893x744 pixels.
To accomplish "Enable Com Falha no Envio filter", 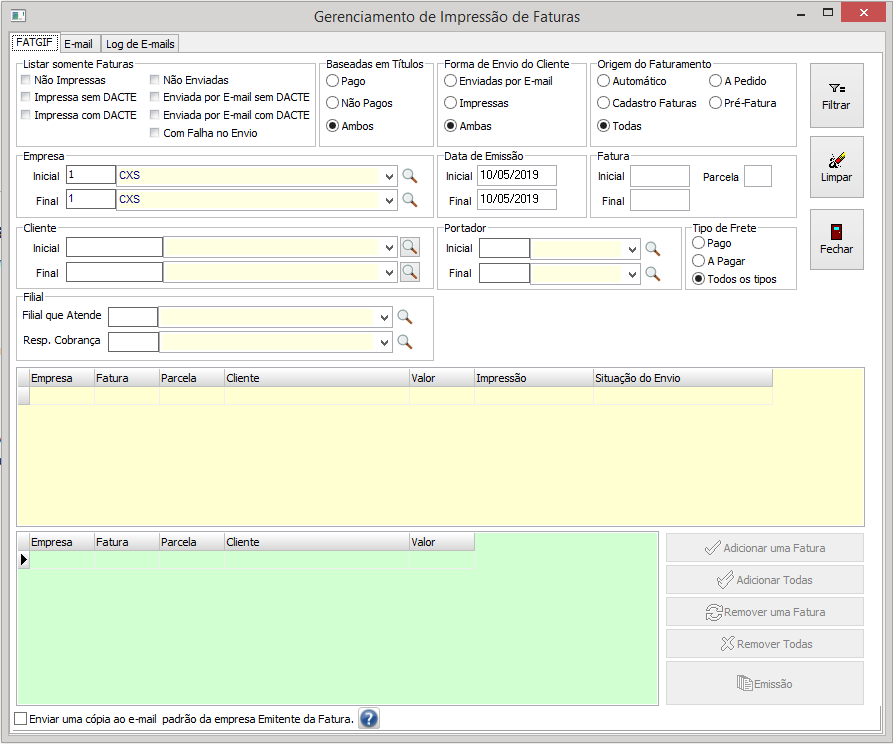I will pyautogui.click(x=155, y=133).
